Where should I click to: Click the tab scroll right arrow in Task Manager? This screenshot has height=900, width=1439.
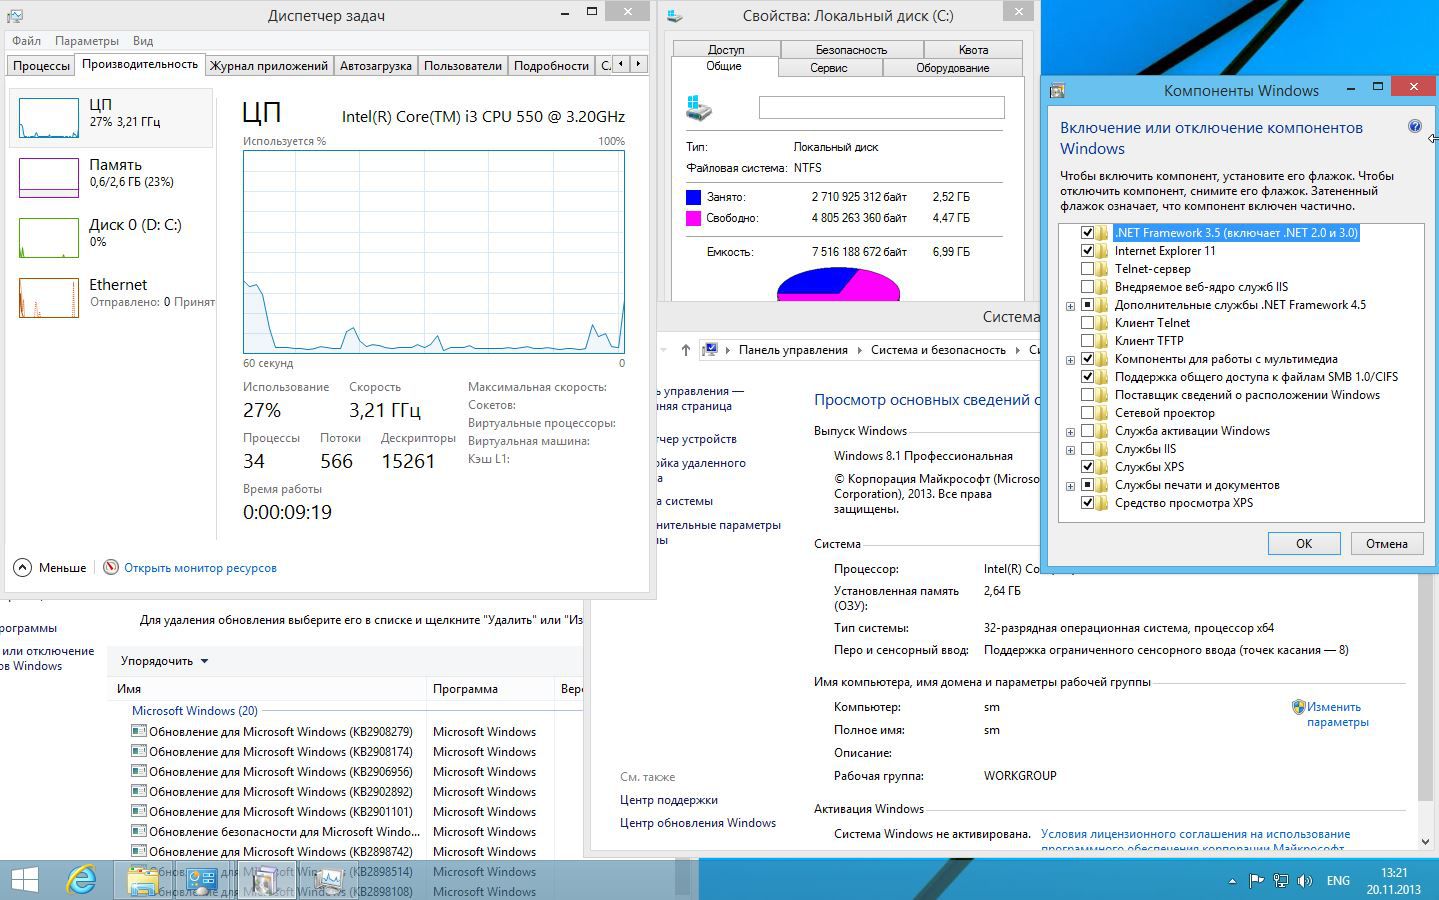coord(638,64)
